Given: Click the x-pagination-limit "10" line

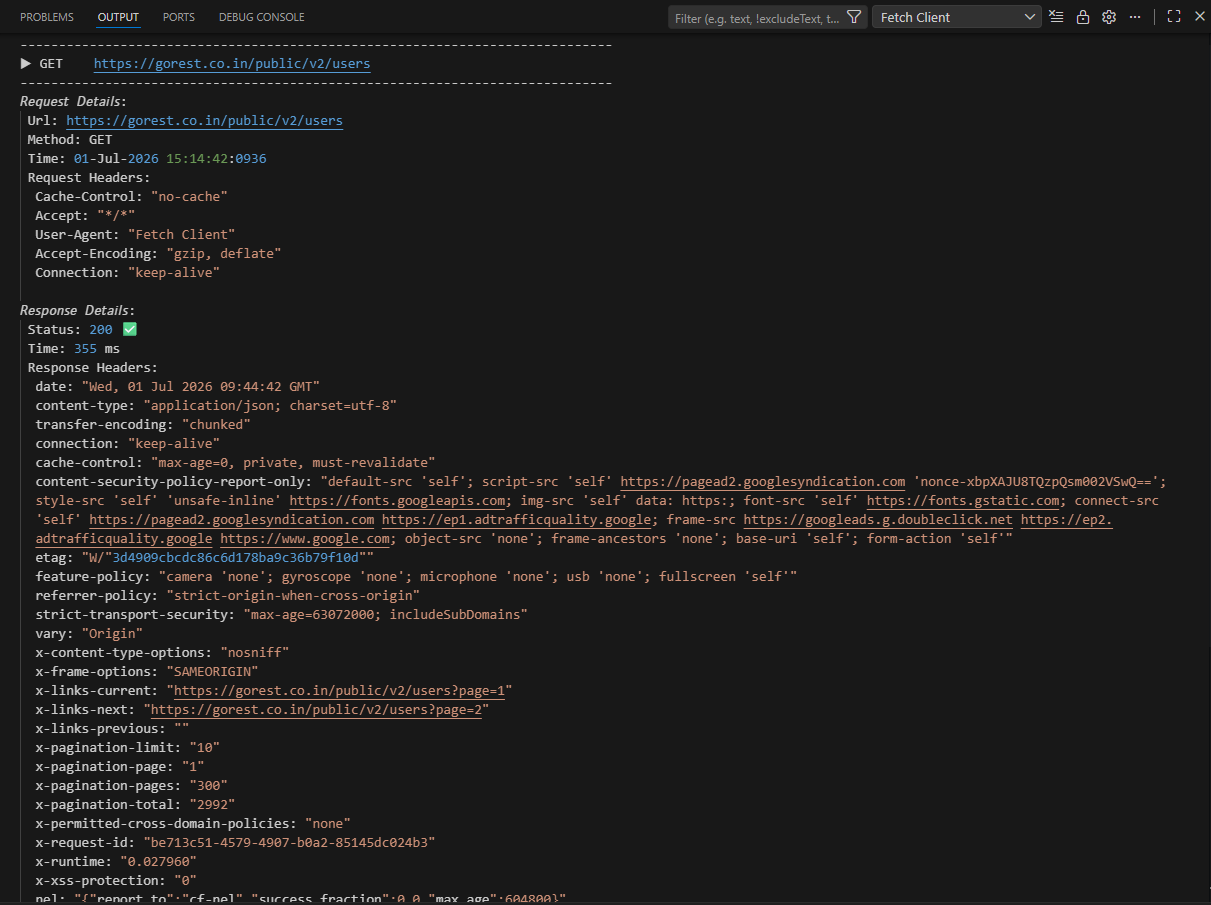Looking at the screenshot, I should coord(127,748).
